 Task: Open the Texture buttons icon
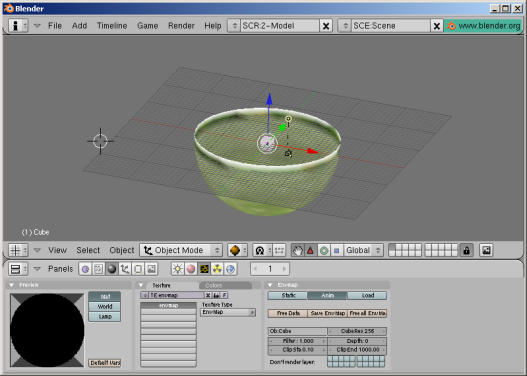pos(204,269)
